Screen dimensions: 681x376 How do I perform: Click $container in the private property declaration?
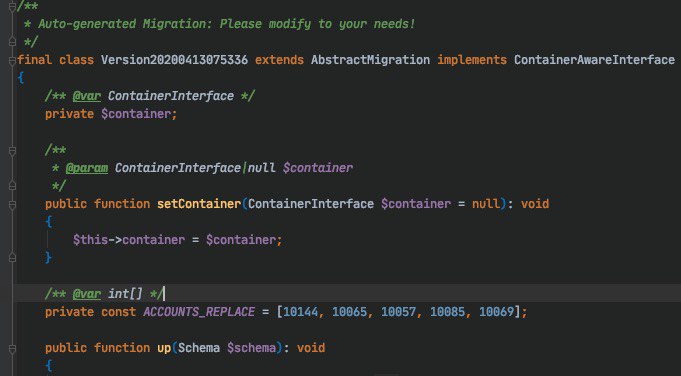tap(136, 114)
